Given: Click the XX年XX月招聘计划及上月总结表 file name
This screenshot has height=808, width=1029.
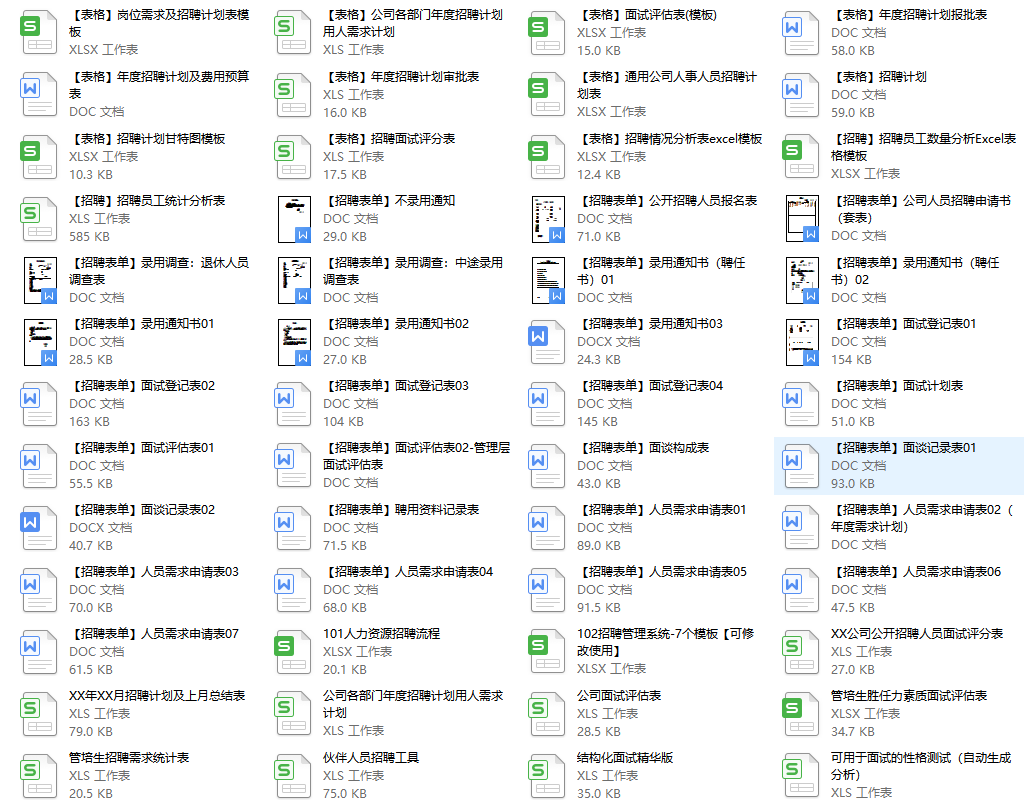Looking at the screenshot, I should click(158, 696).
